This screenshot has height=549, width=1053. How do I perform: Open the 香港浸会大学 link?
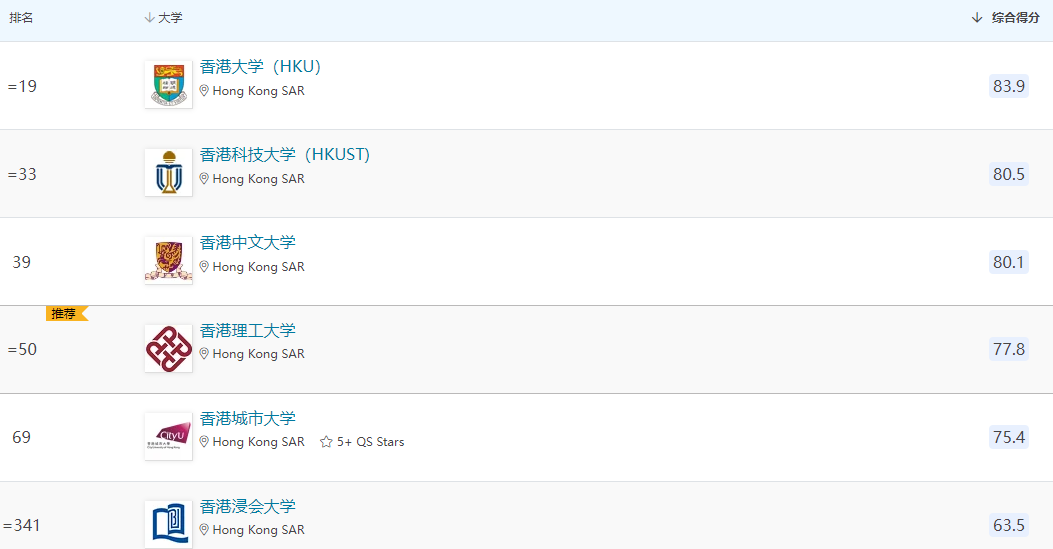point(248,506)
